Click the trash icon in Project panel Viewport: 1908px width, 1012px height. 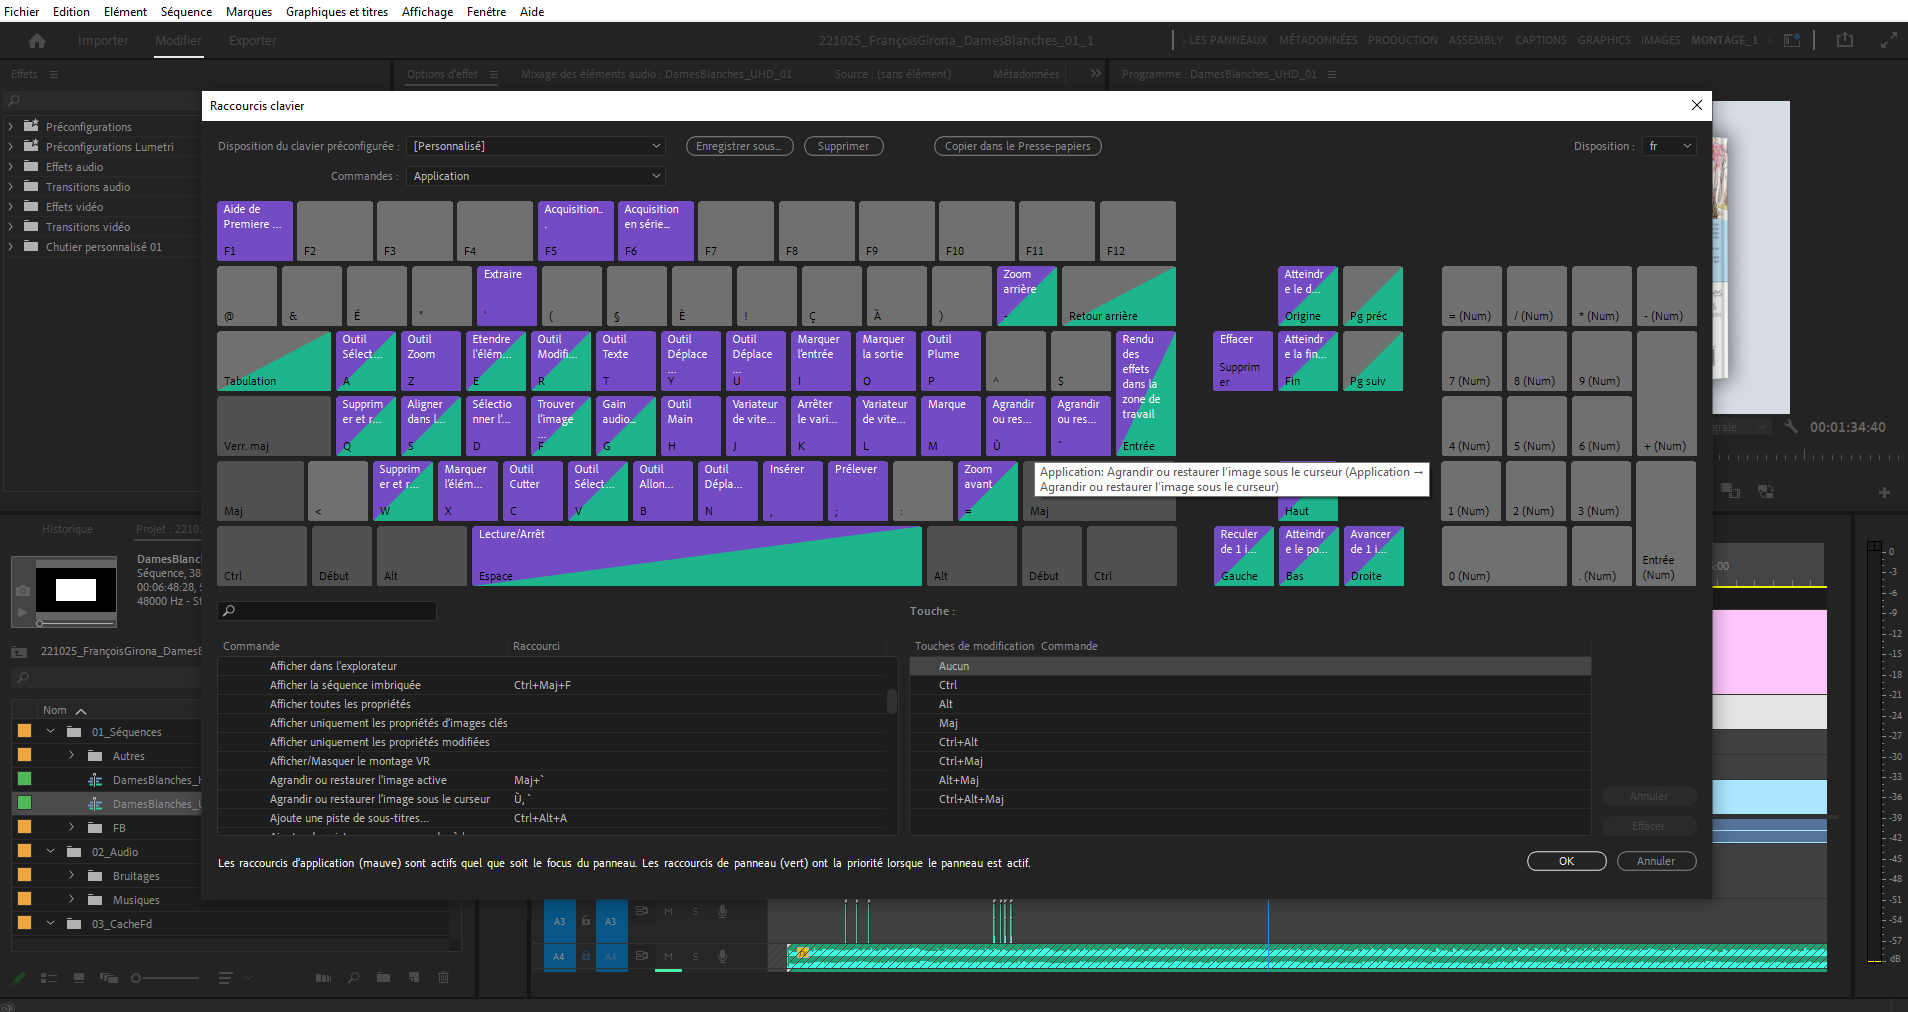click(444, 977)
